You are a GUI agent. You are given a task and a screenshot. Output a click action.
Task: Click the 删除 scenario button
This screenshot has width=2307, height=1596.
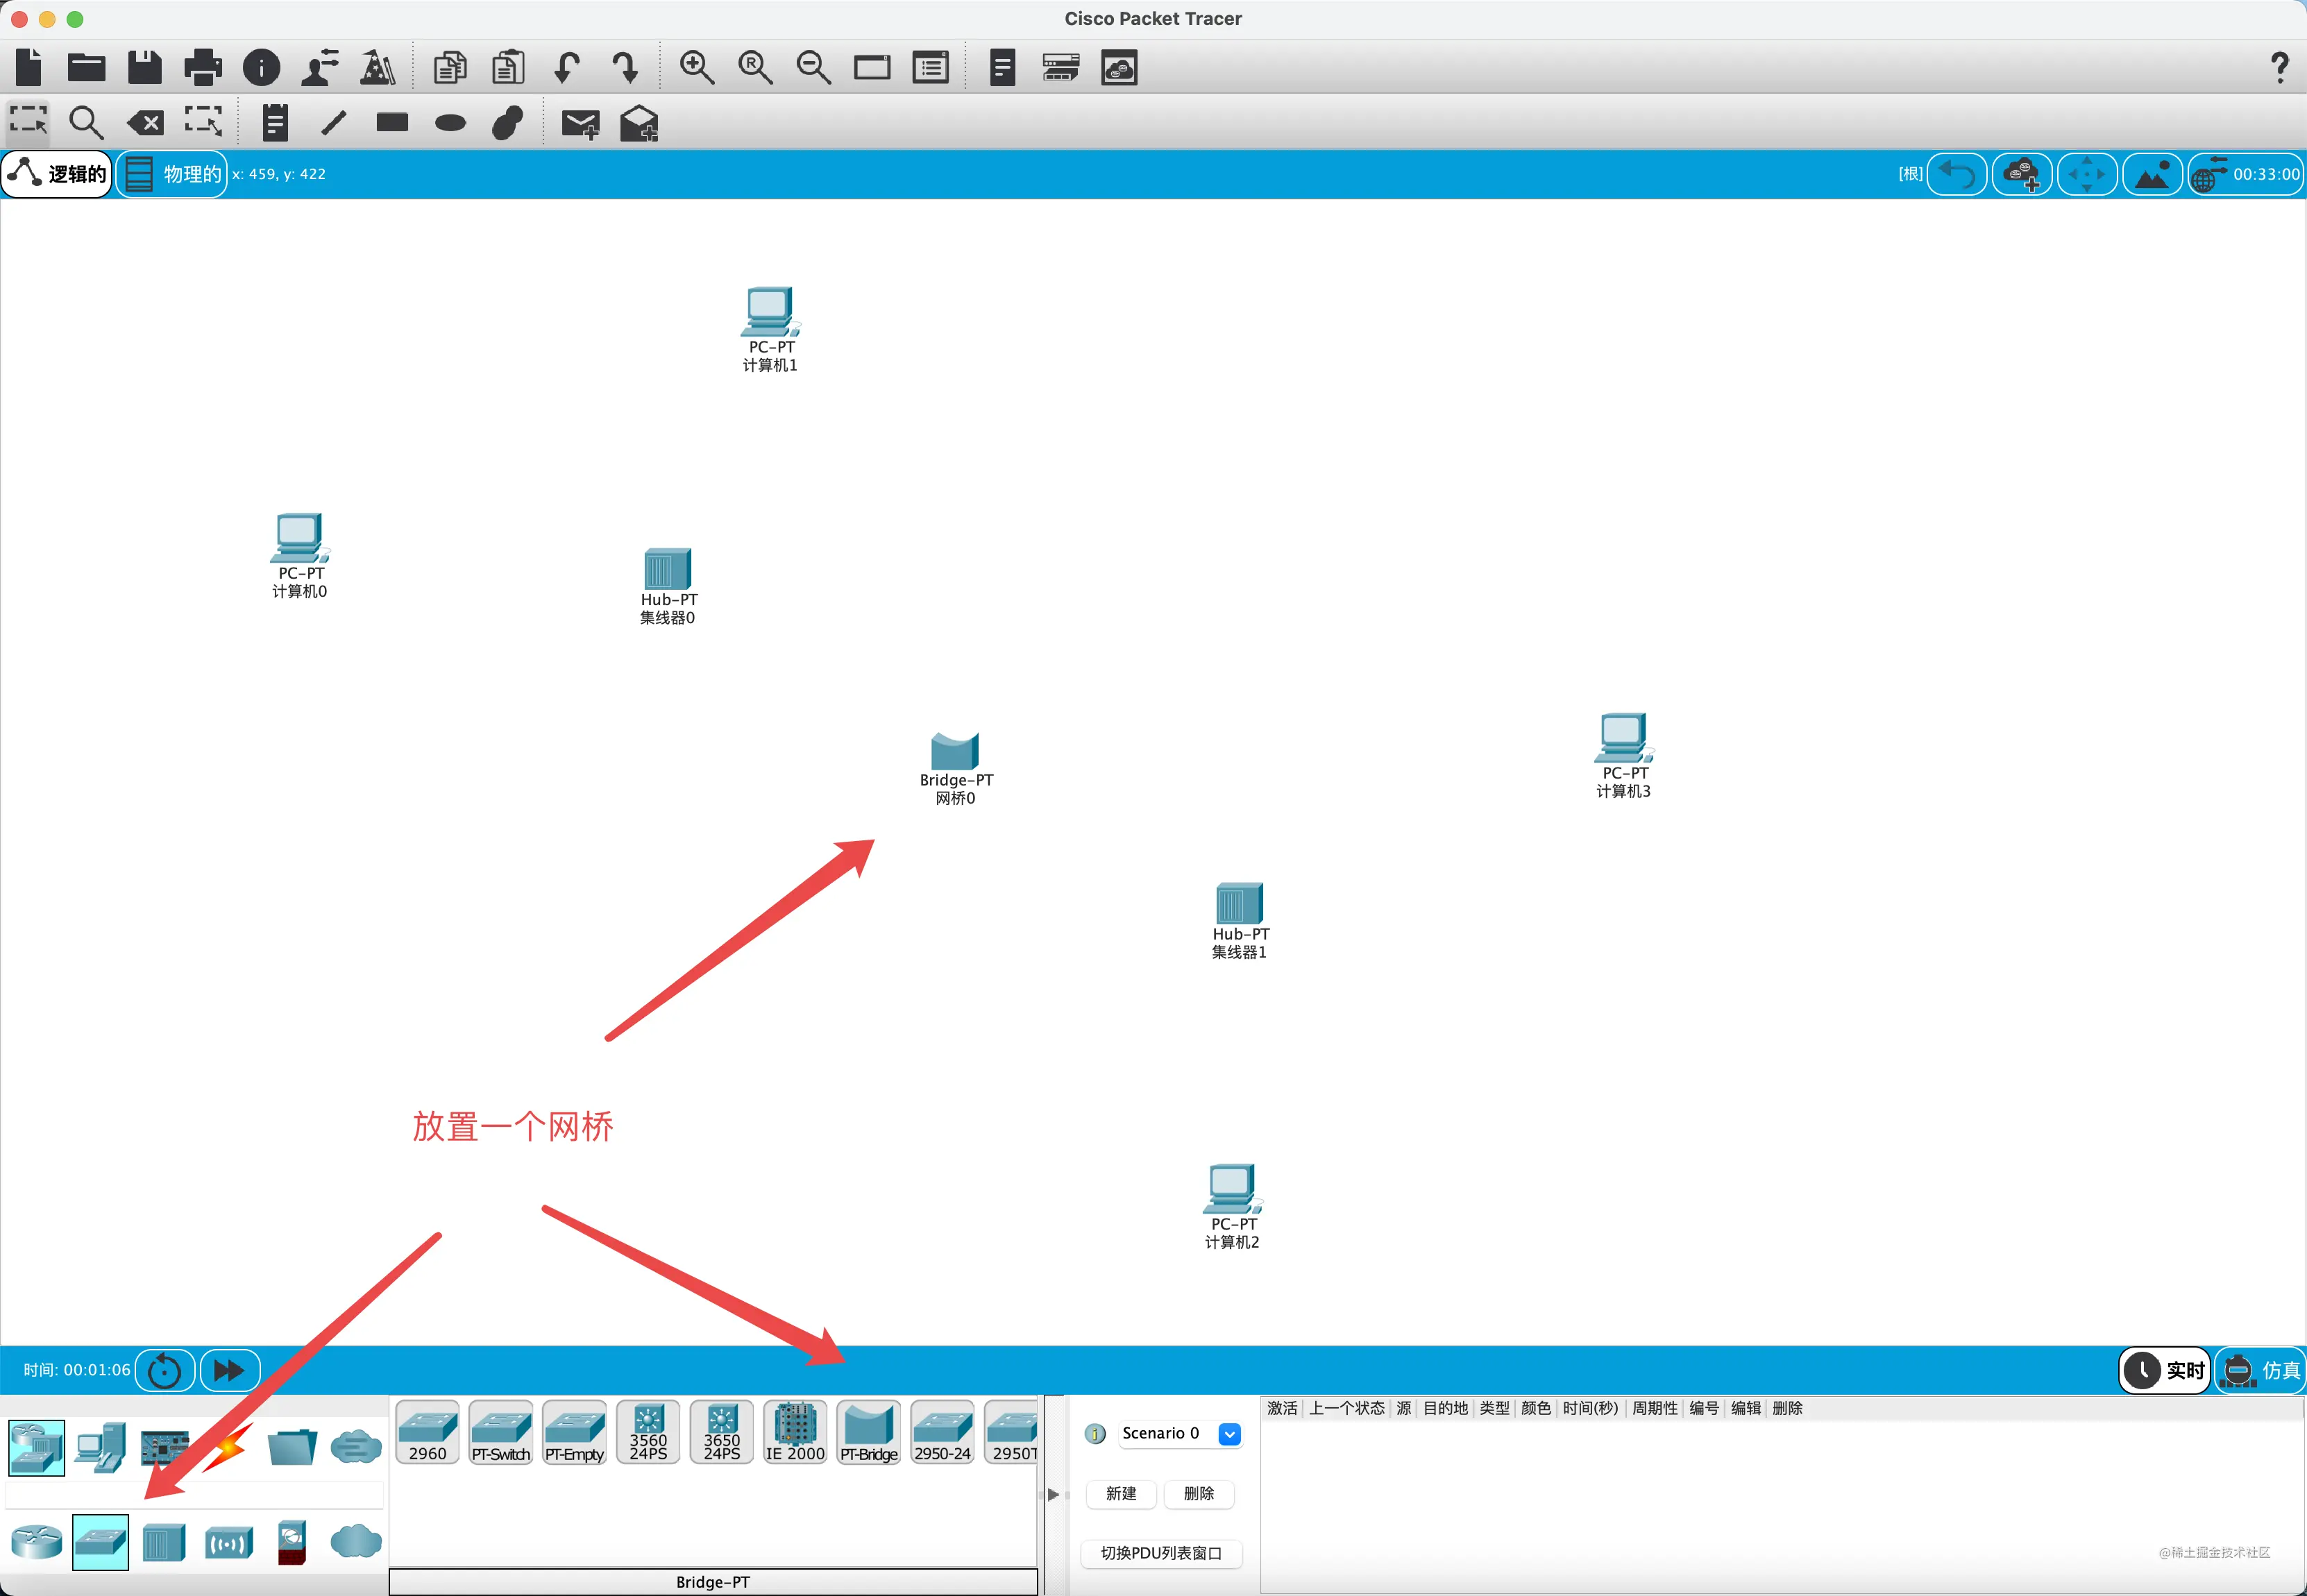(1199, 1494)
